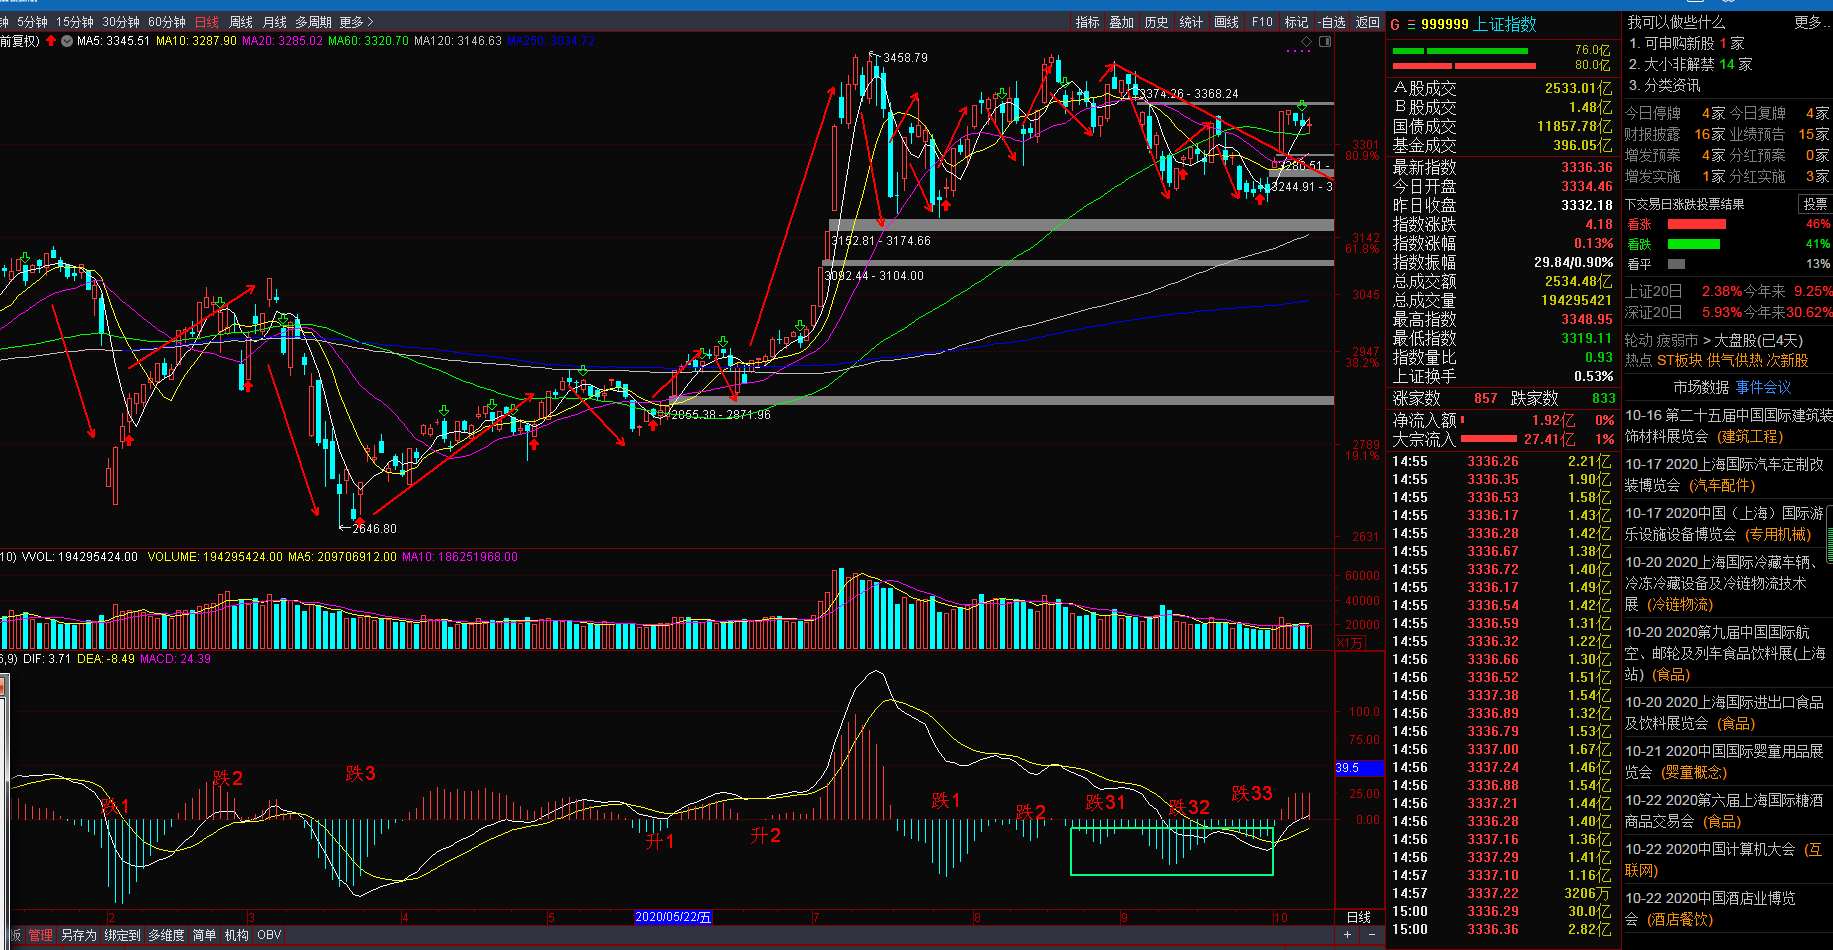Click the 标记 mark button

1296,22
